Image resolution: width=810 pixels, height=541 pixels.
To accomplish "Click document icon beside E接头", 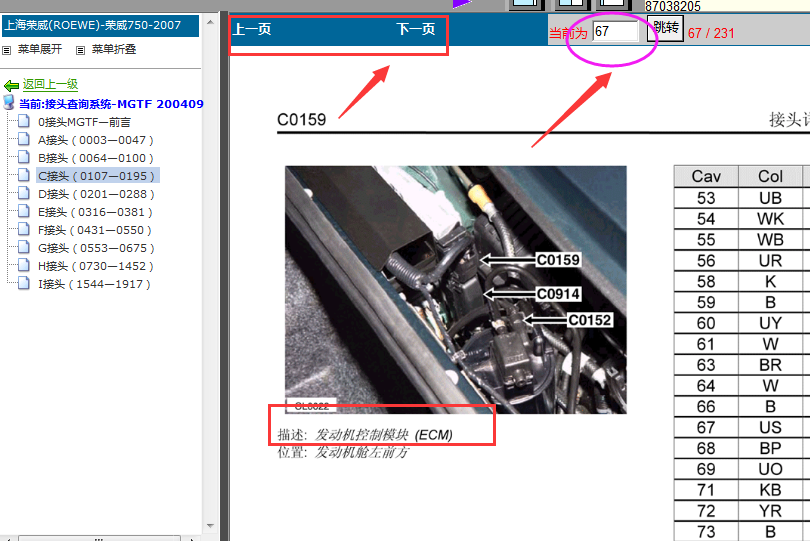I will 24,211.
